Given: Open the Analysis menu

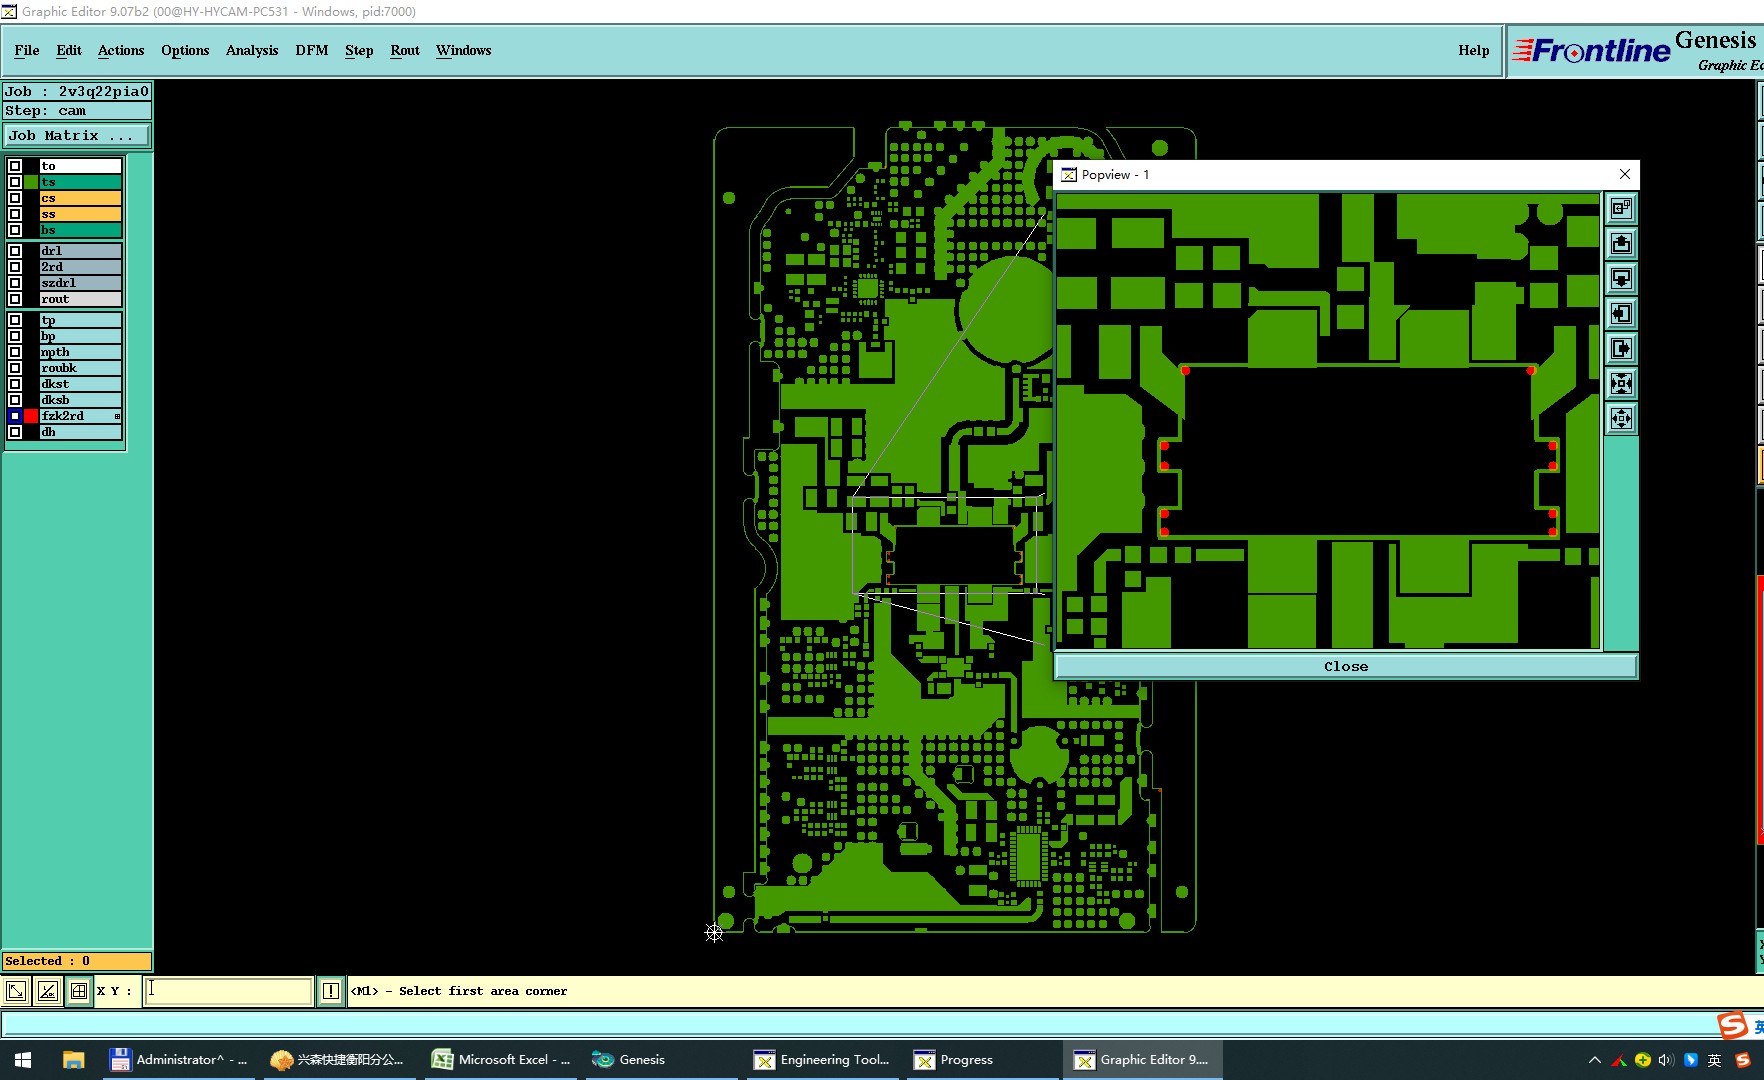Looking at the screenshot, I should [x=252, y=50].
